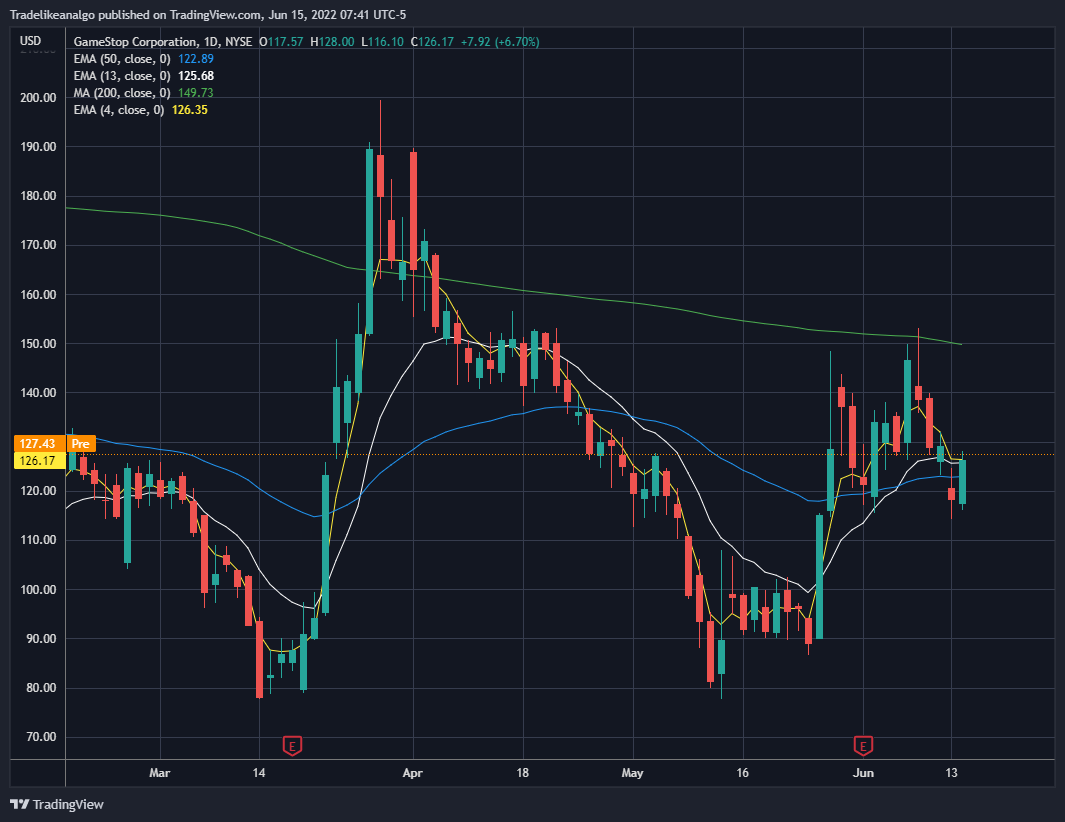Click the 13 date label on time axis

click(952, 773)
